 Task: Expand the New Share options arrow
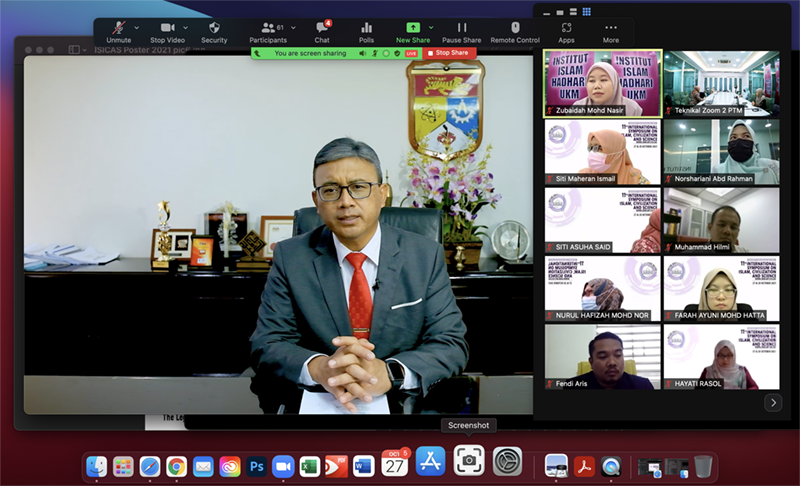tap(431, 27)
